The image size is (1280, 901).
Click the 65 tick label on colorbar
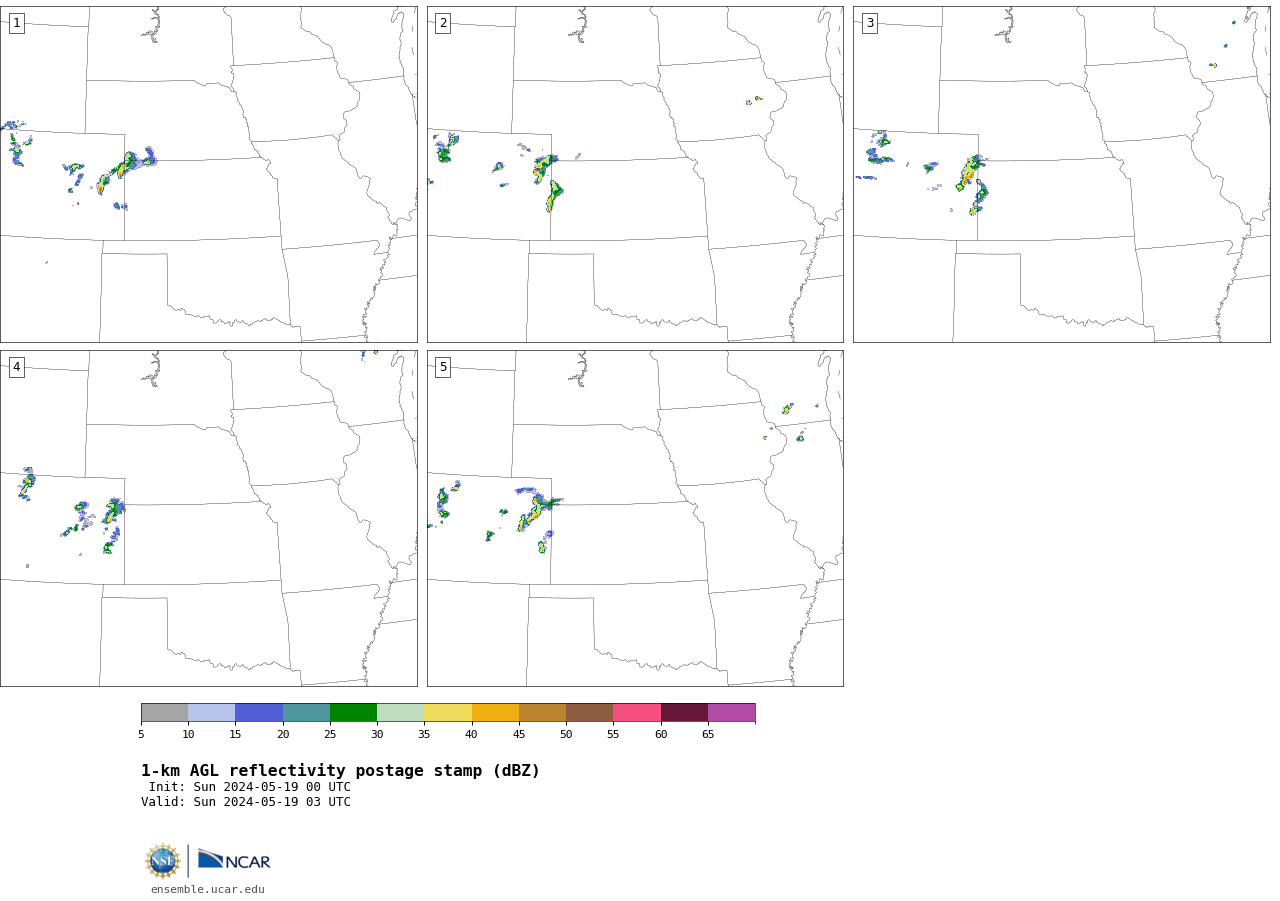[x=708, y=735]
